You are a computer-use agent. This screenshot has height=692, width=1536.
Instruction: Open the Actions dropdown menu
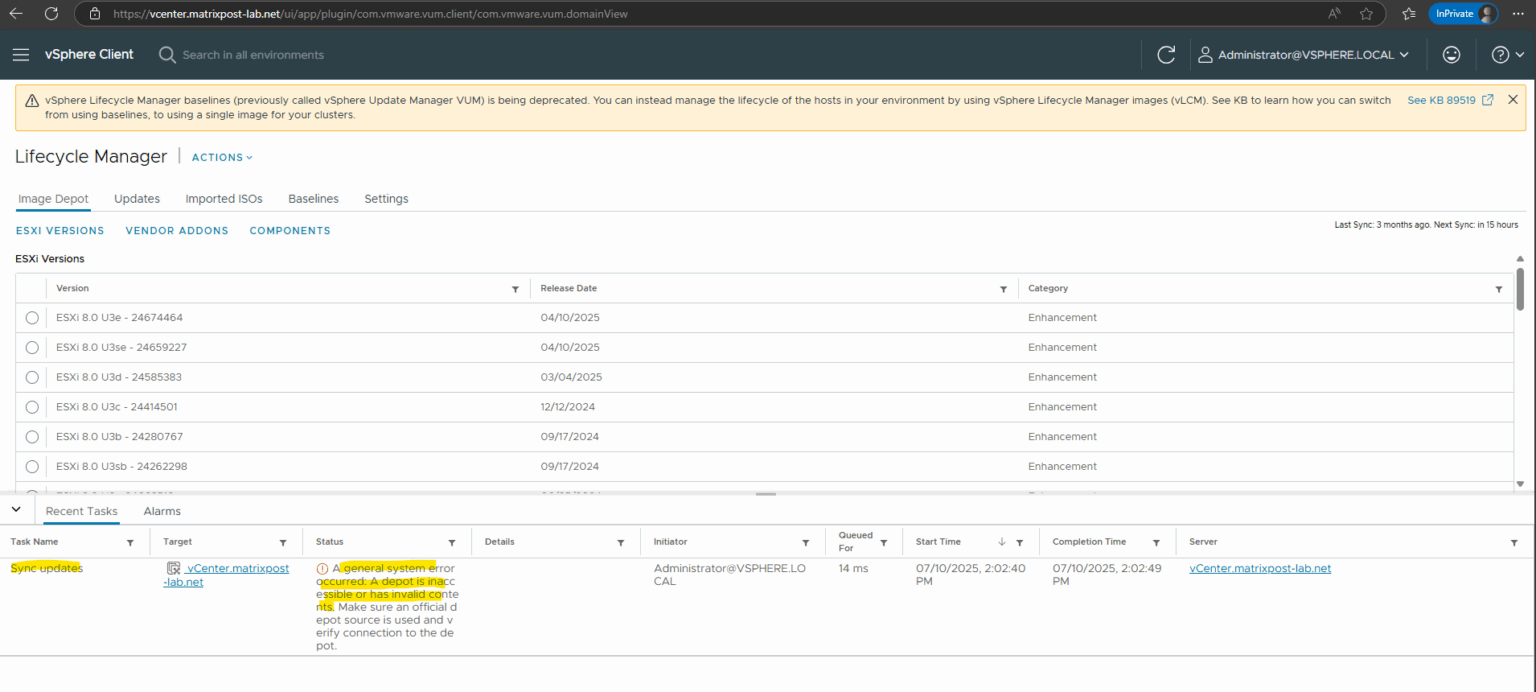[x=221, y=157]
